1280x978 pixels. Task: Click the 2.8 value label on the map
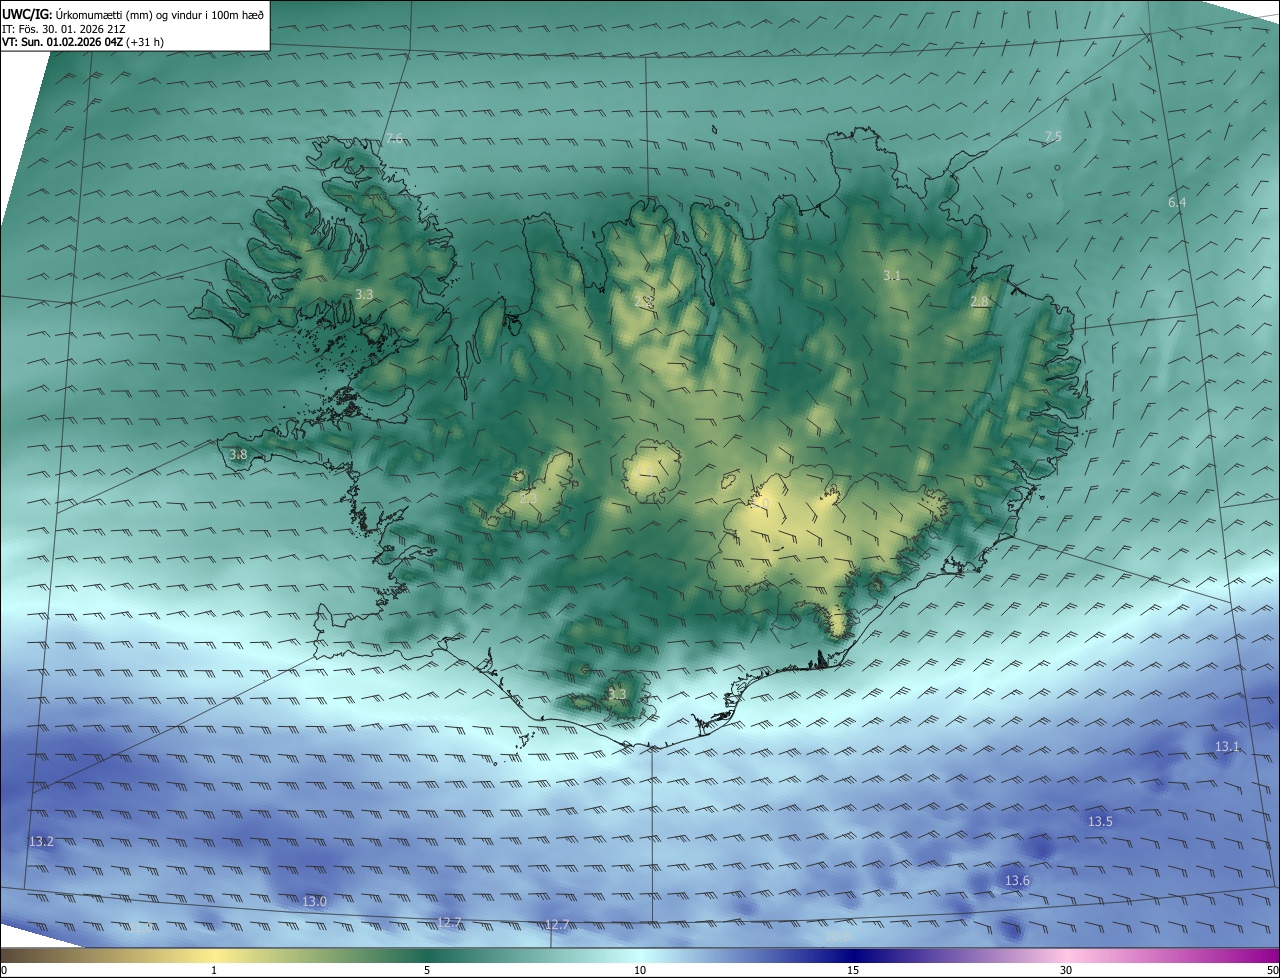point(979,301)
